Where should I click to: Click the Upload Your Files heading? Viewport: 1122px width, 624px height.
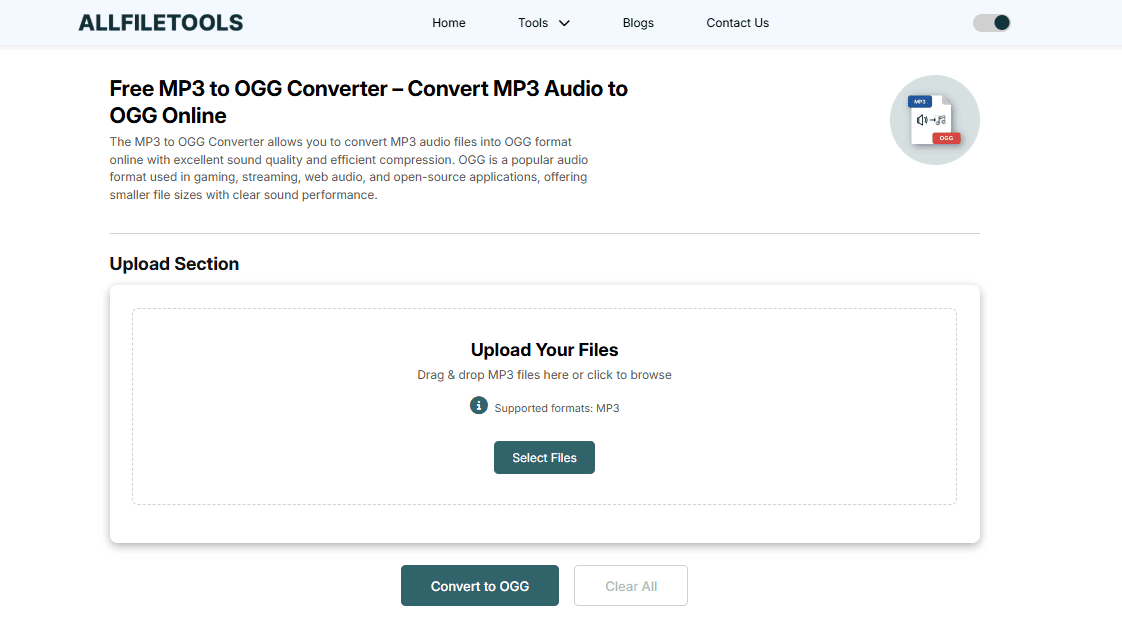(x=544, y=350)
